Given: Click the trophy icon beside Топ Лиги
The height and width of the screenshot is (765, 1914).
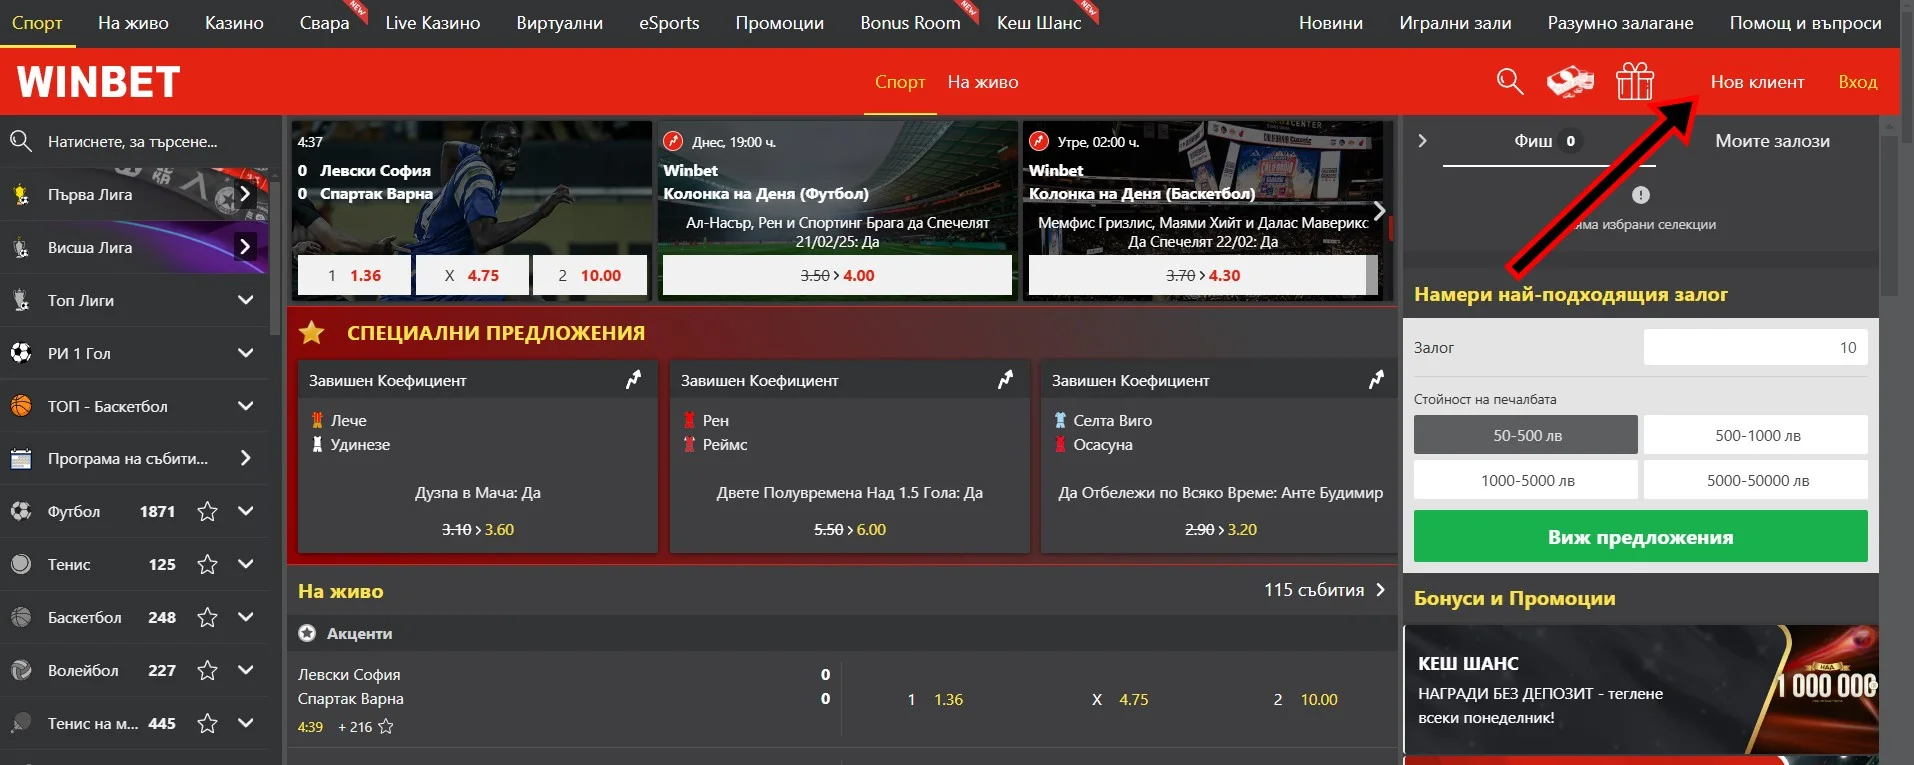Looking at the screenshot, I should [21, 299].
